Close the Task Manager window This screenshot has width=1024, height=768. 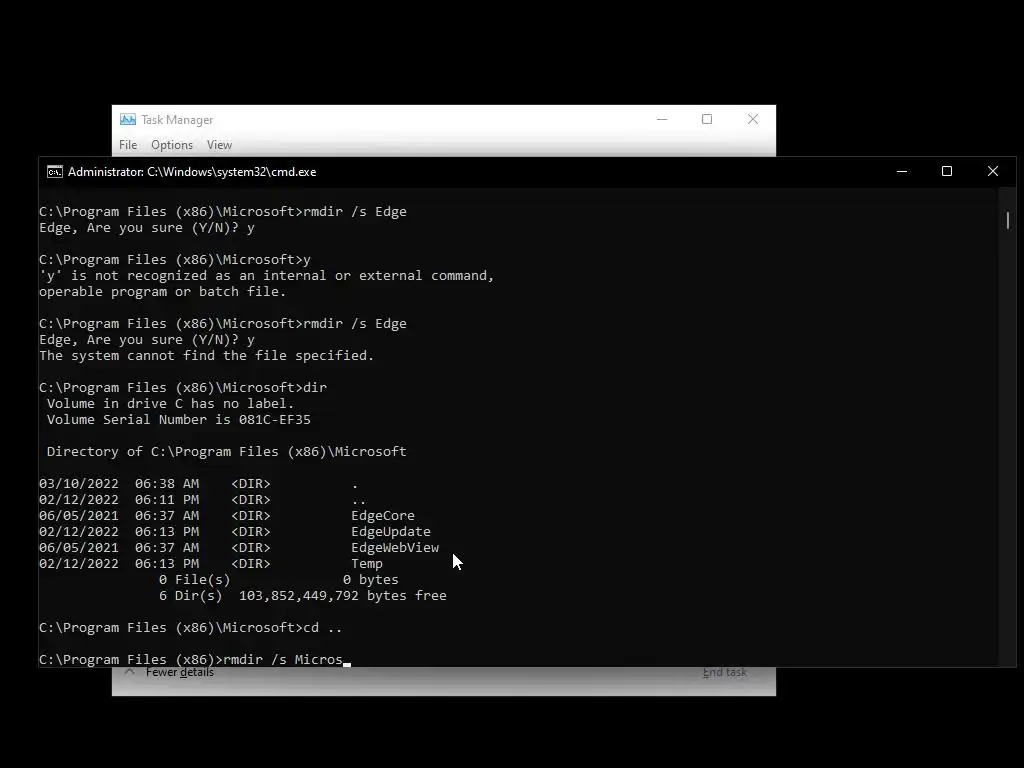click(753, 120)
